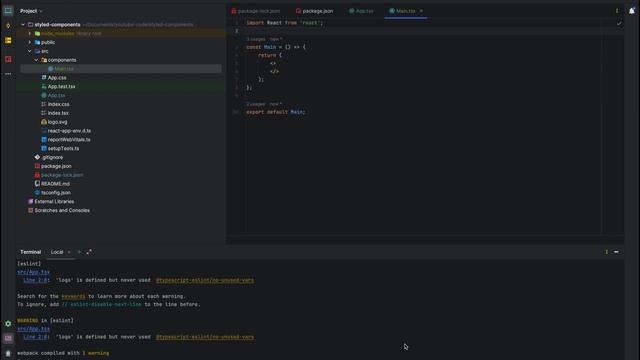Viewport: 640px width, 360px height.
Task: Collapse the styled-components root folder
Action: click(23, 24)
